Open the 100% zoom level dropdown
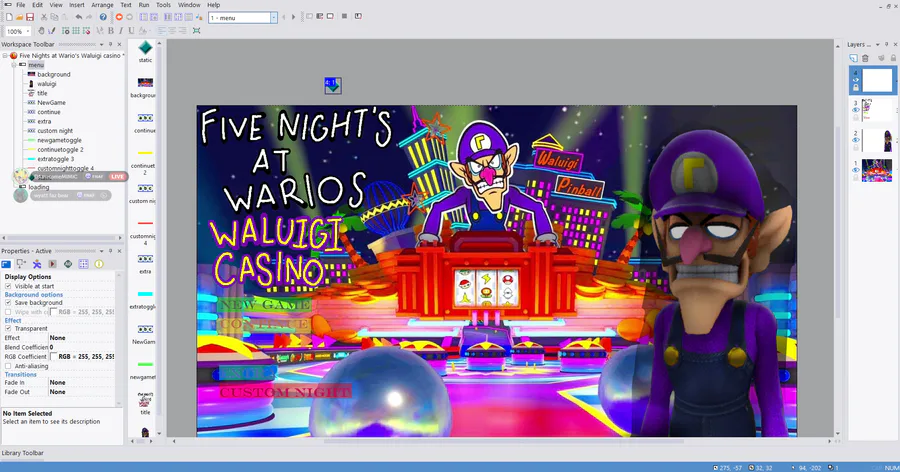Image resolution: width=900 pixels, height=472 pixels. coord(28,31)
